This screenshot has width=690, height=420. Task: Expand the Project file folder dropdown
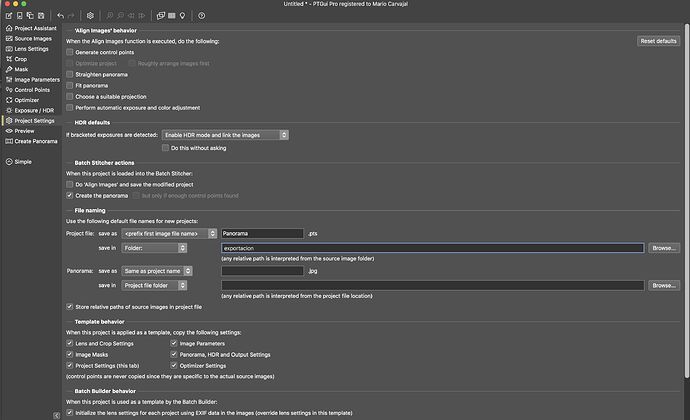pyautogui.click(x=154, y=285)
